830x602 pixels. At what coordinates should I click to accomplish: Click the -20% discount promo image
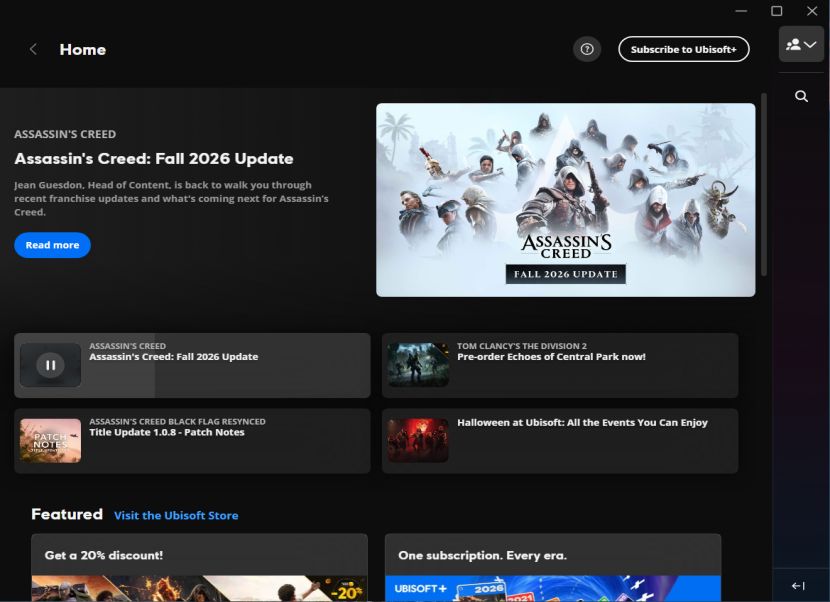click(199, 589)
